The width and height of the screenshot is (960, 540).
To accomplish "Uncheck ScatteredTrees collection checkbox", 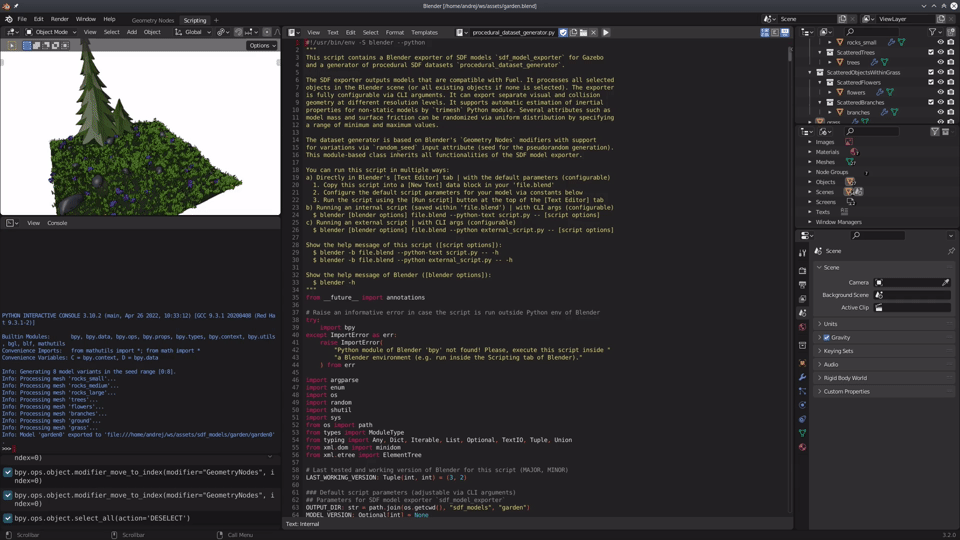I will click(x=931, y=53).
